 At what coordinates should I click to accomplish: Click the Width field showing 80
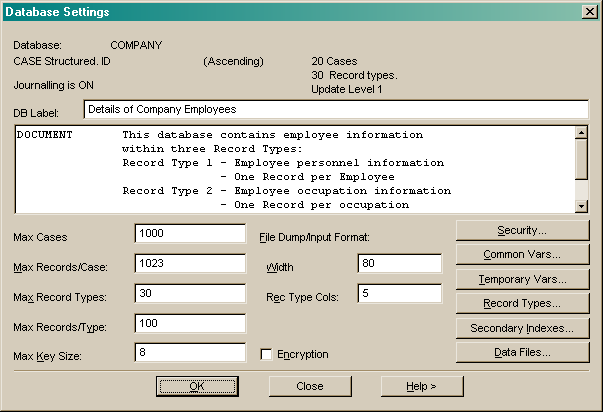pos(400,264)
